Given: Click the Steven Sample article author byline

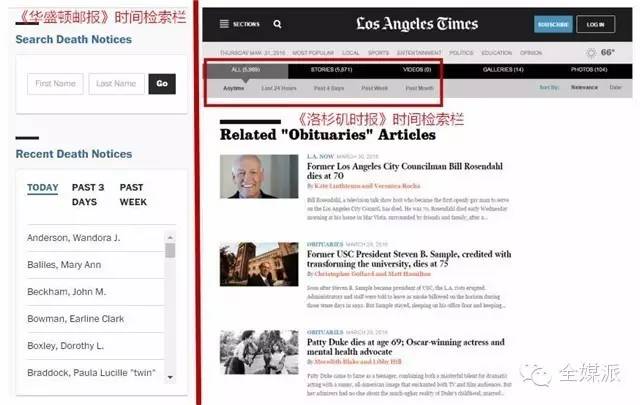Looking at the screenshot, I should click(369, 274).
